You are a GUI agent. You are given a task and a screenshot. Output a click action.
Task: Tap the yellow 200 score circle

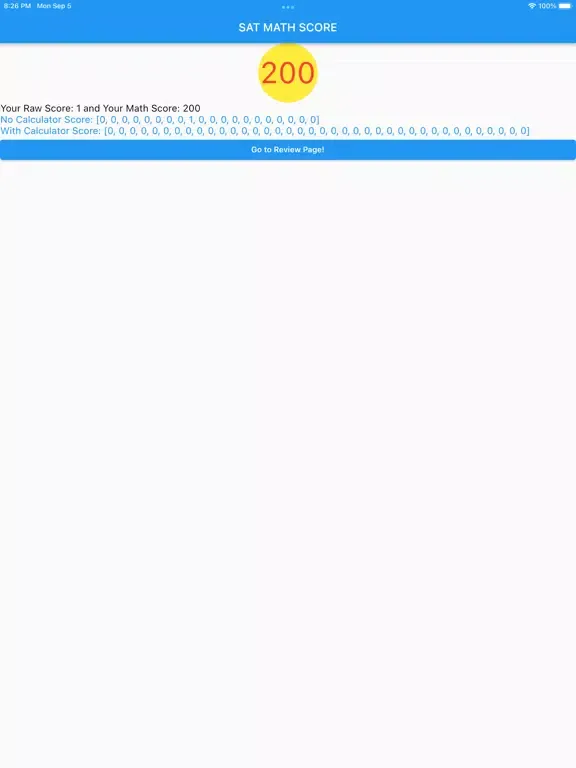pos(288,73)
